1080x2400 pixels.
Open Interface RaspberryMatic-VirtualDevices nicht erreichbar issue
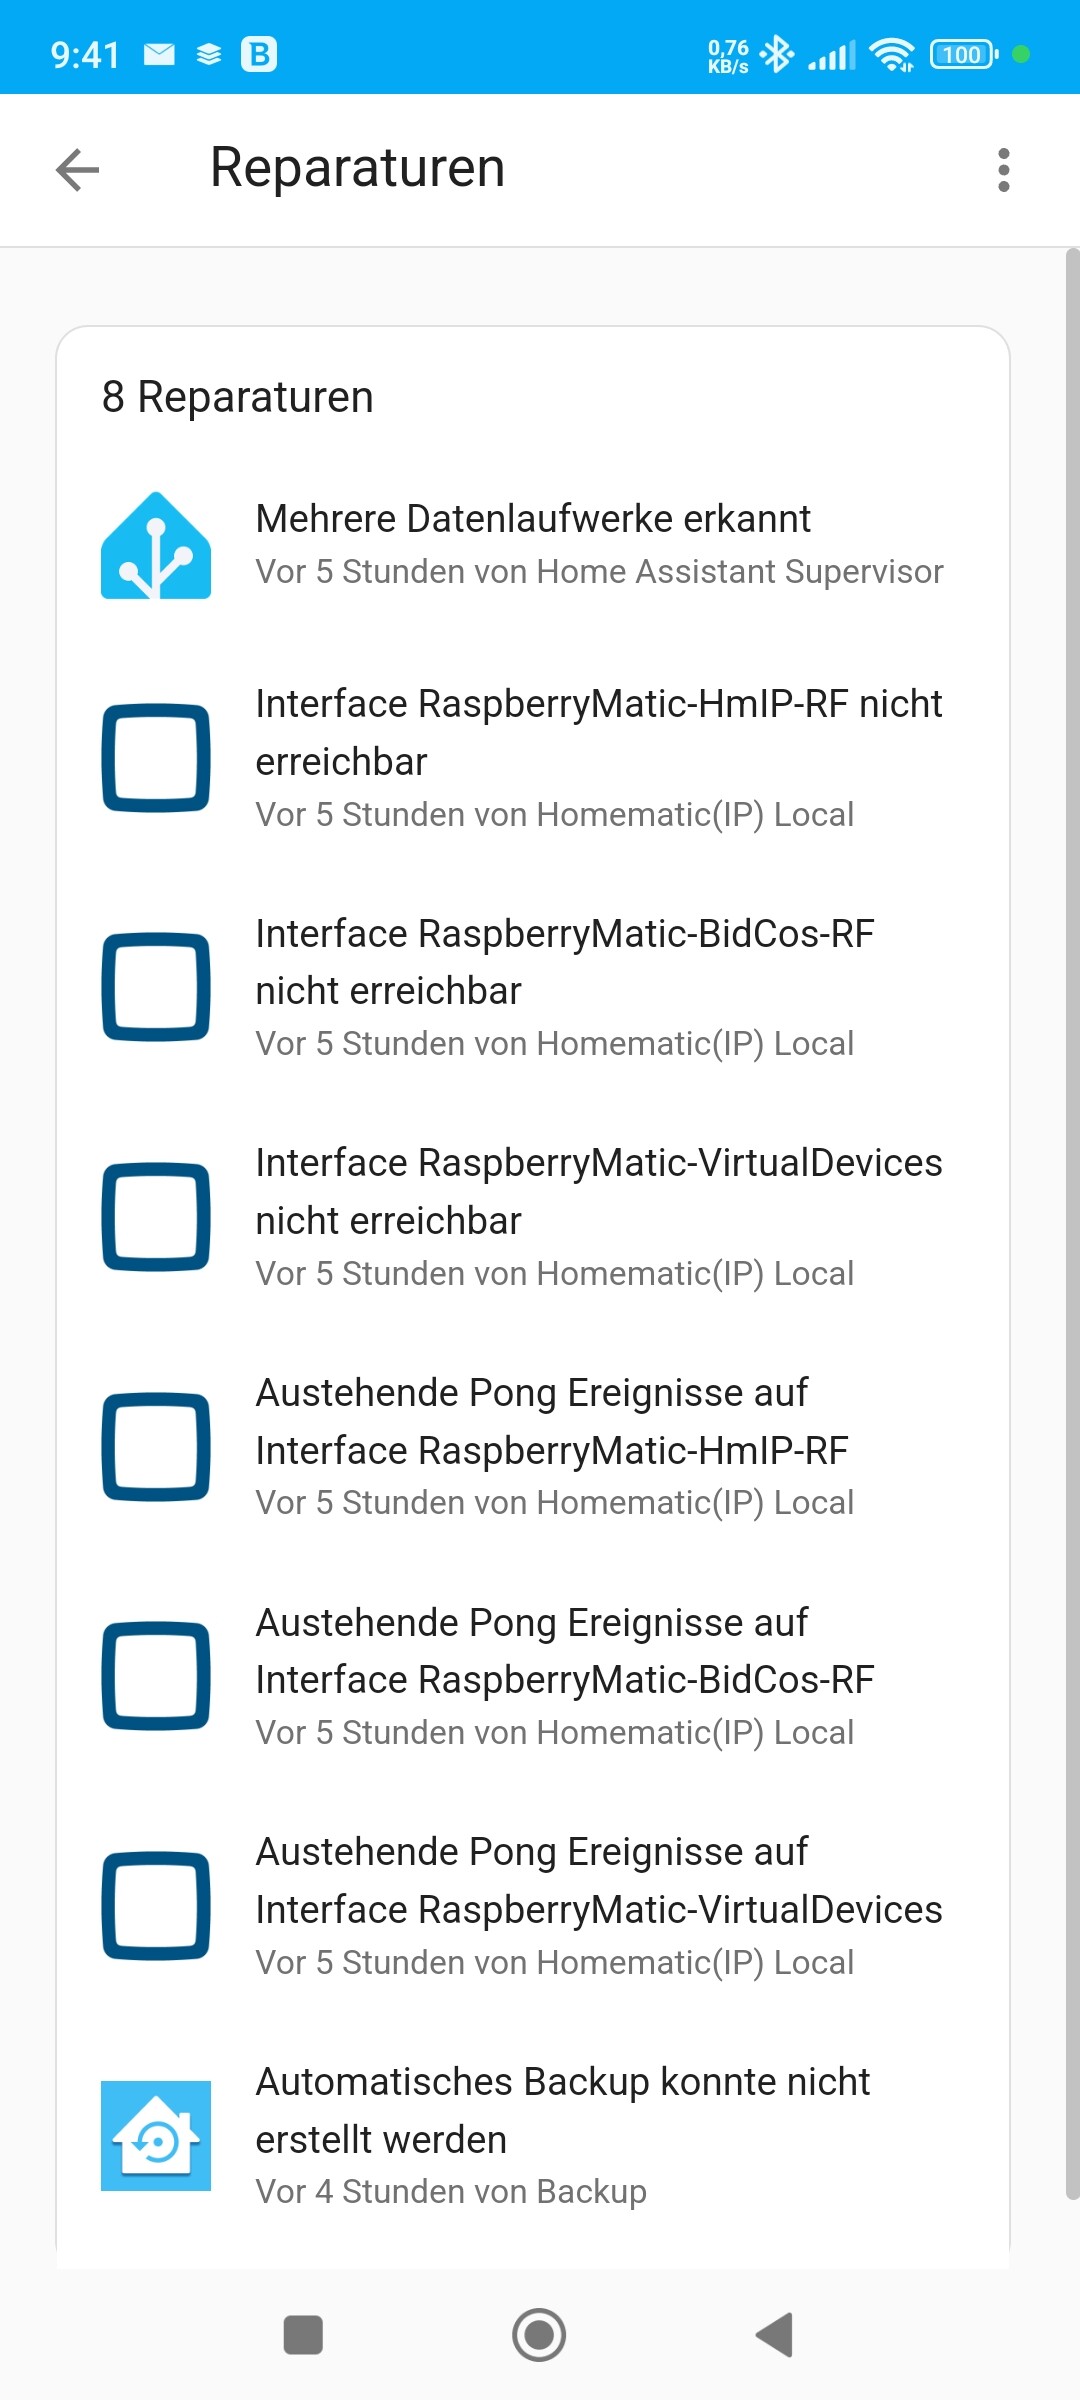533,1217
